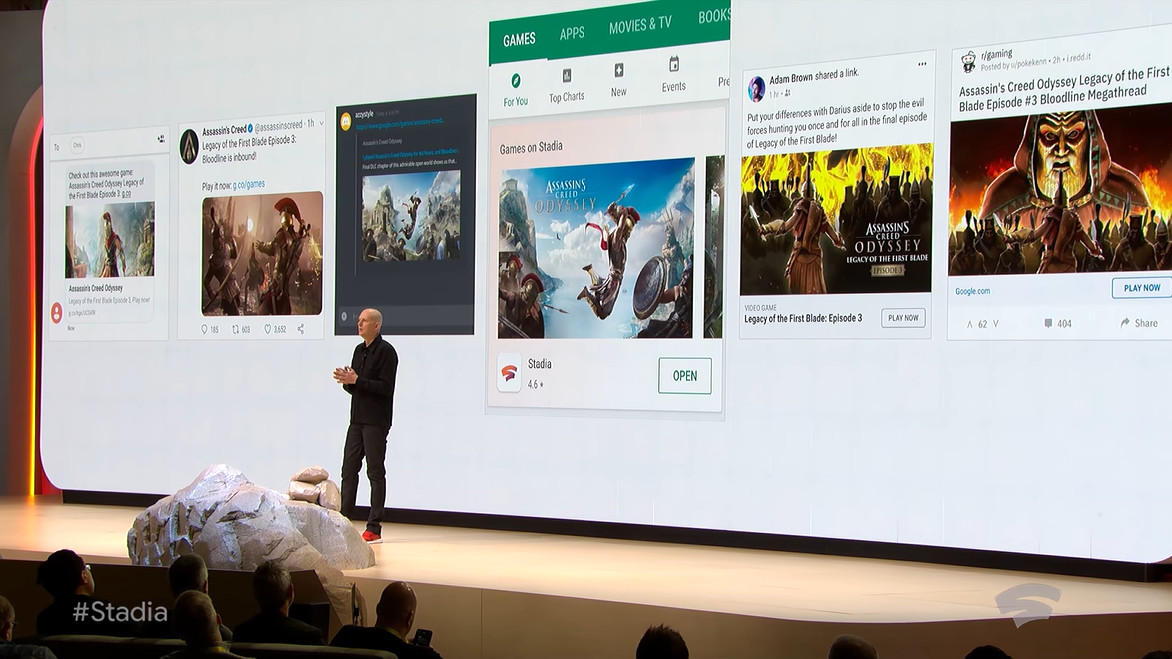The width and height of the screenshot is (1172, 659).
Task: Click the tweet share icon
Action: click(x=300, y=328)
